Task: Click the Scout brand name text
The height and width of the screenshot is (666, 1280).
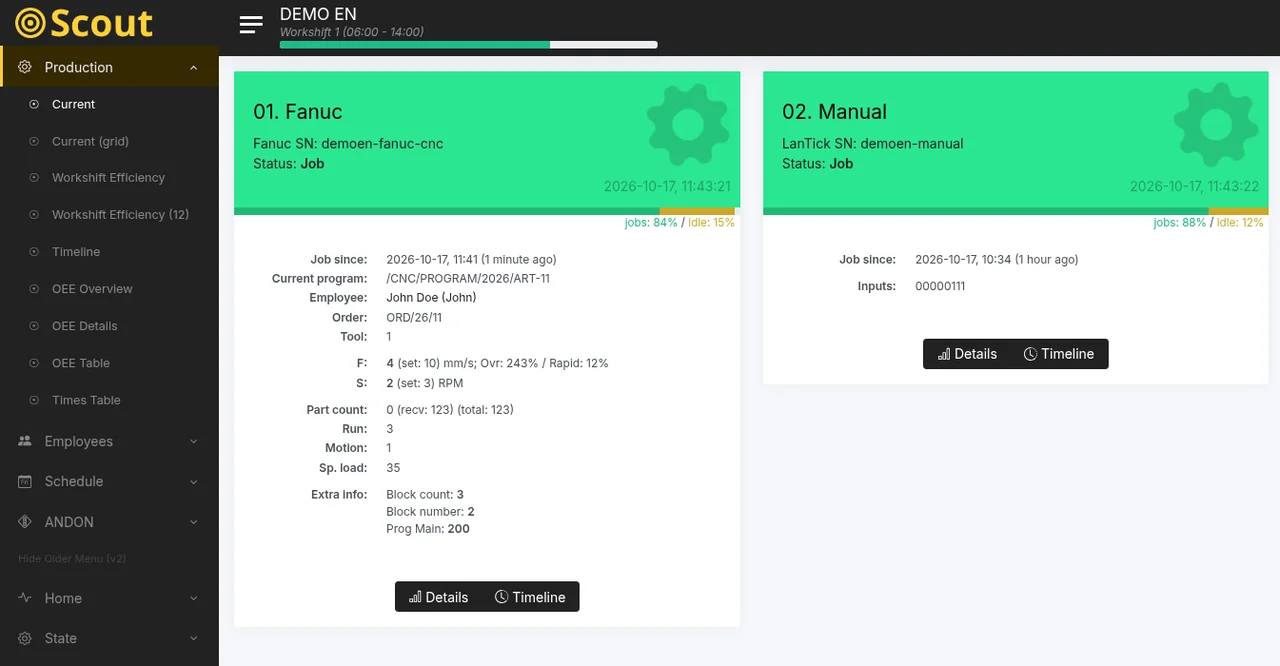Action: tap(101, 22)
